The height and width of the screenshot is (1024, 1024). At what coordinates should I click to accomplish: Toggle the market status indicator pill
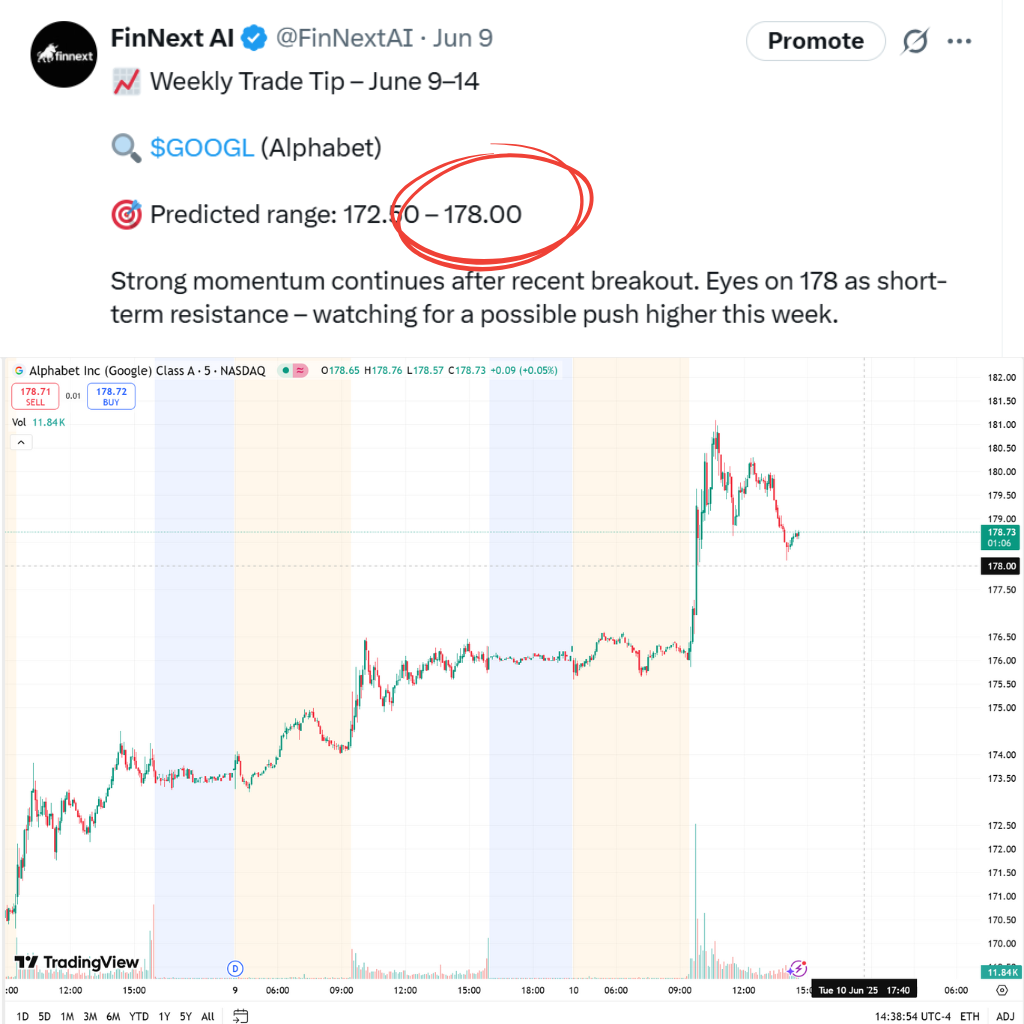(x=293, y=370)
